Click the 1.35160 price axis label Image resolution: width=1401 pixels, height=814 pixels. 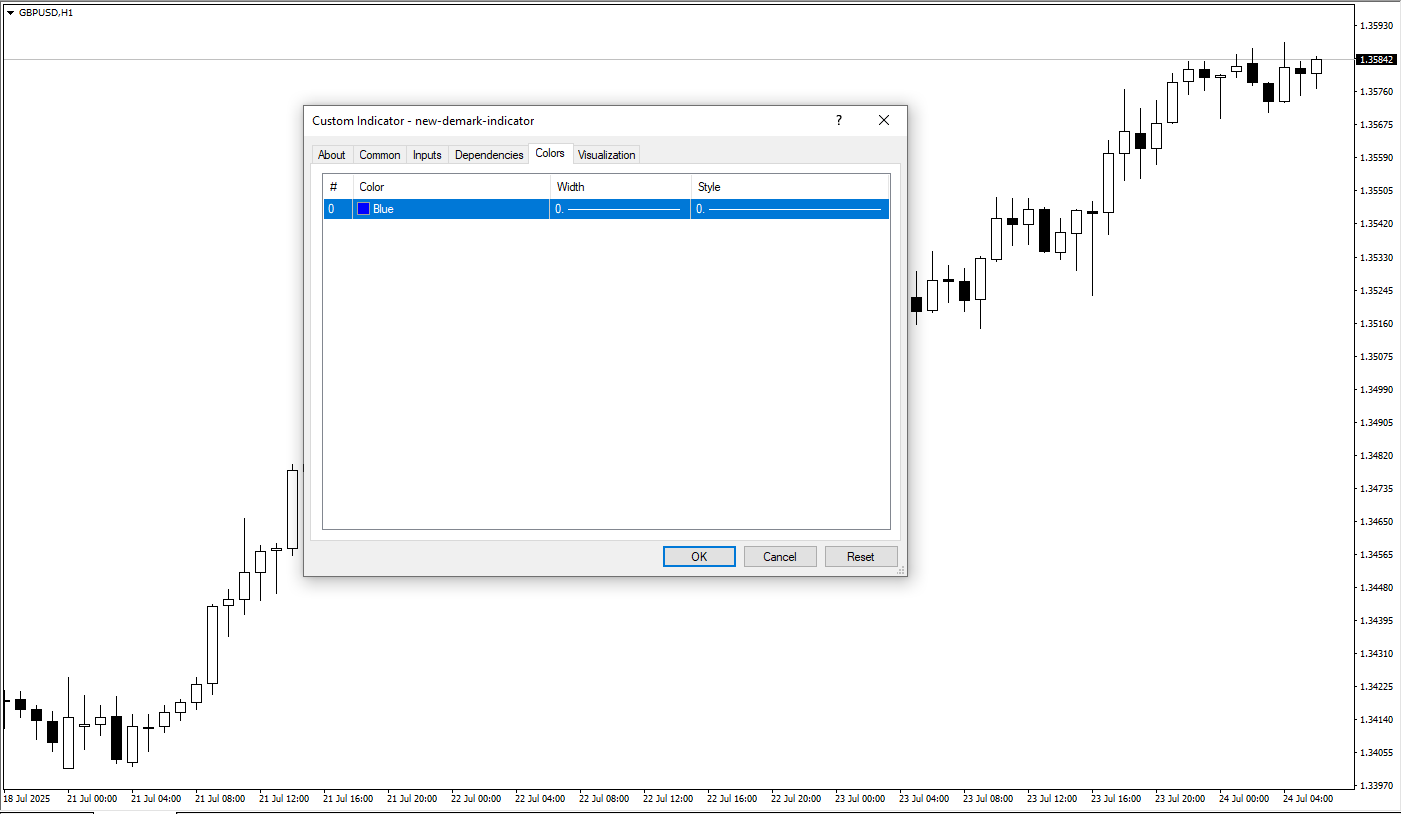(x=1376, y=324)
